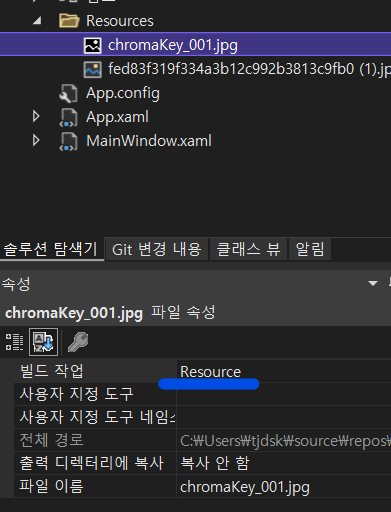Select the fed83f319f334a3b12c992b3813c9fb0 (1) file

pyautogui.click(x=249, y=69)
